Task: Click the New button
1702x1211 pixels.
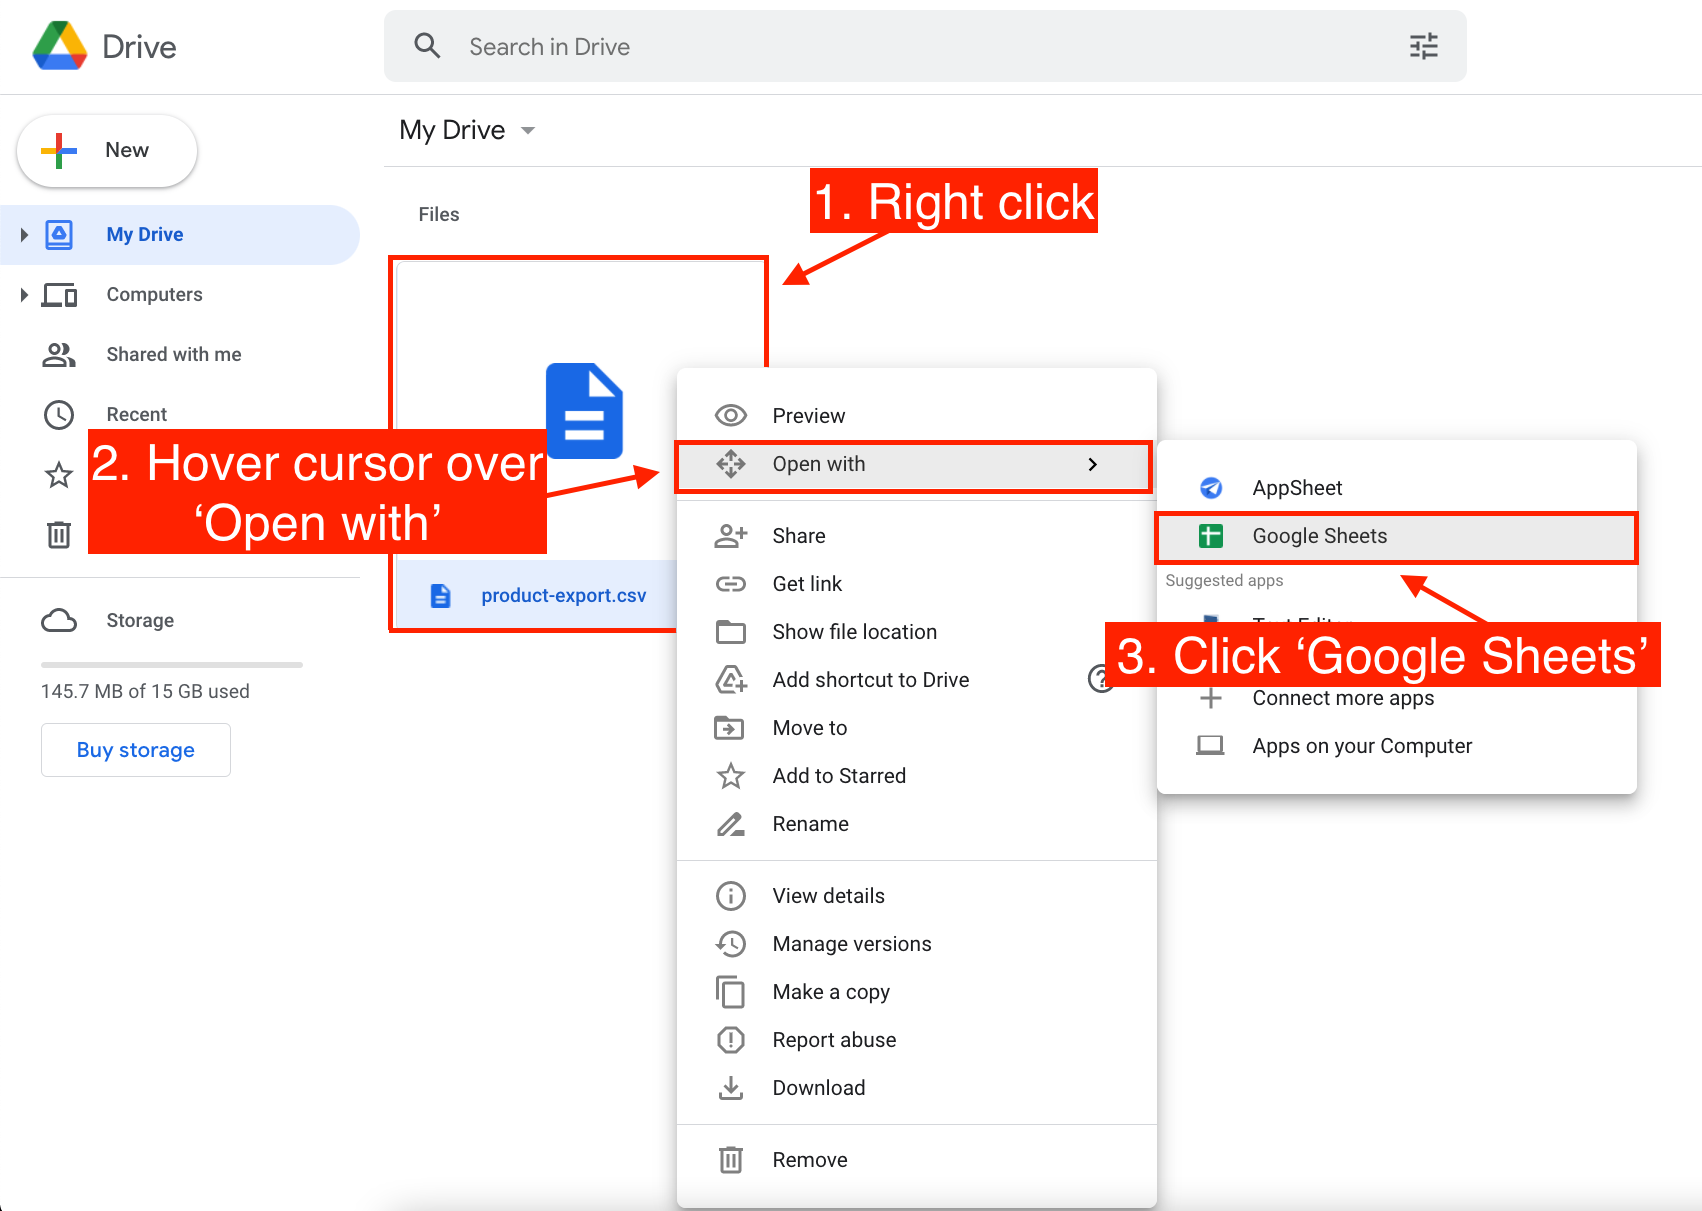Action: pyautogui.click(x=107, y=150)
